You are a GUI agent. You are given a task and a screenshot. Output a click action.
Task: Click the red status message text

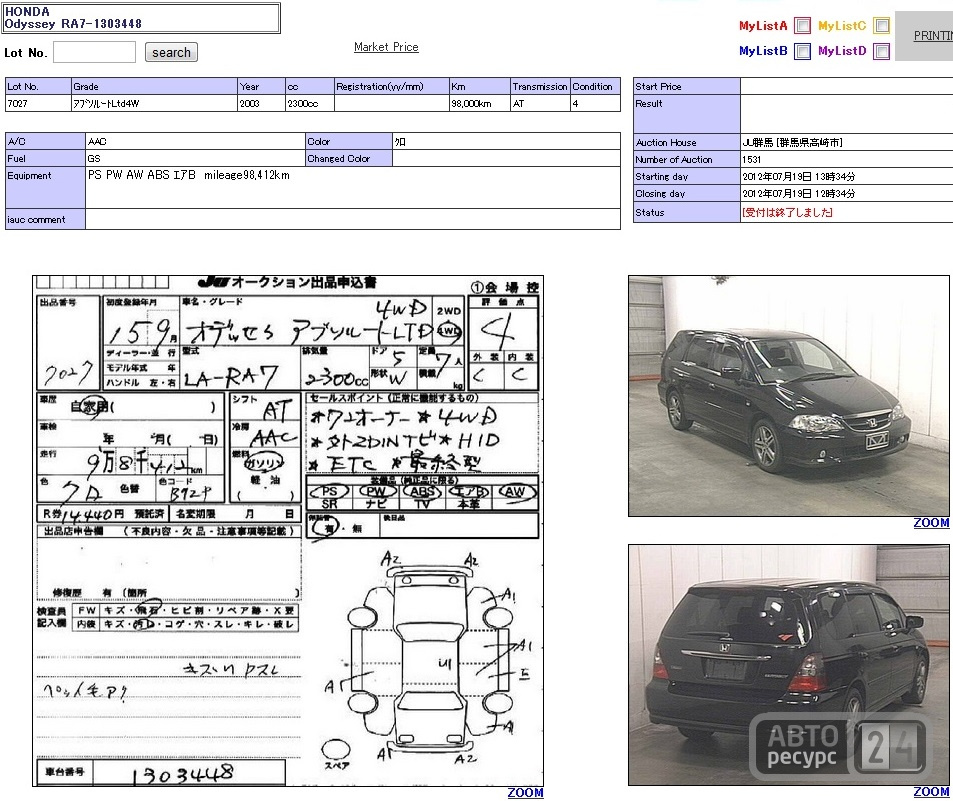coord(787,212)
